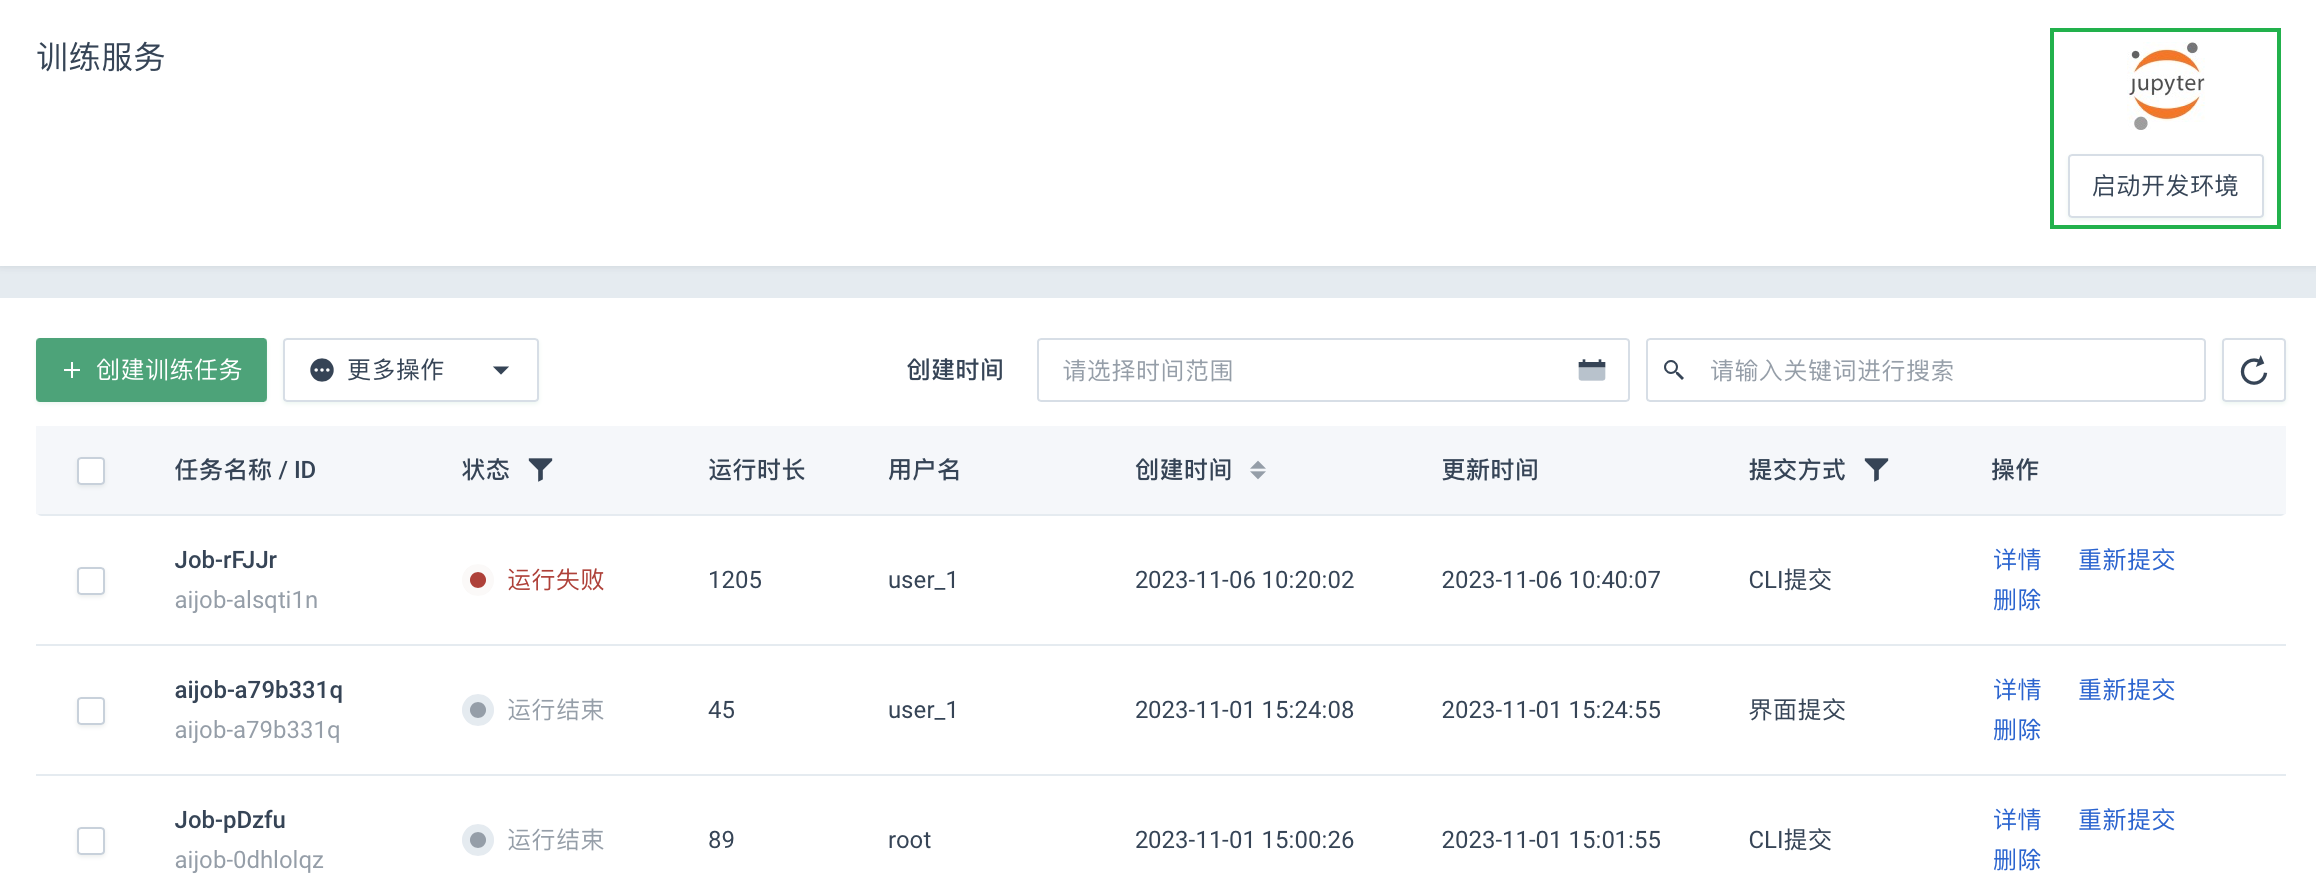Open the 请选择时间范围 date range picker
The height and width of the screenshot is (876, 2316).
point(1333,370)
